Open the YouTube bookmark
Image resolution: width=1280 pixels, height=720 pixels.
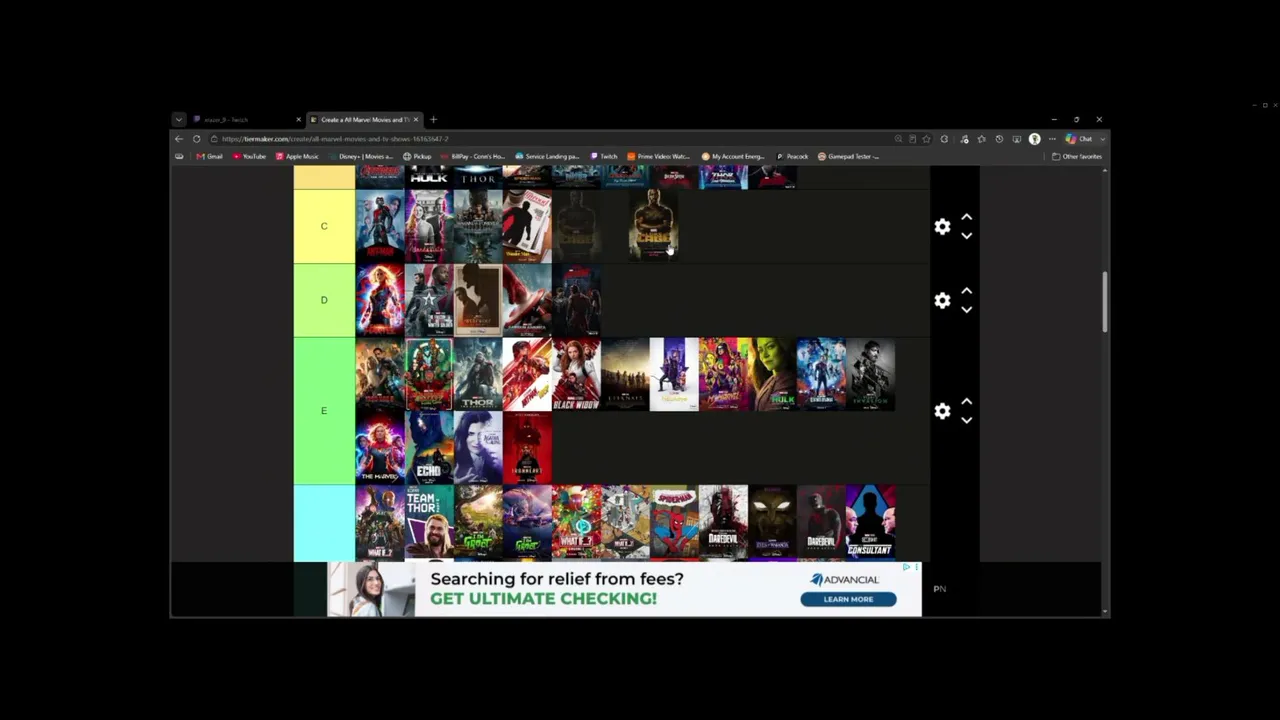(x=250, y=157)
